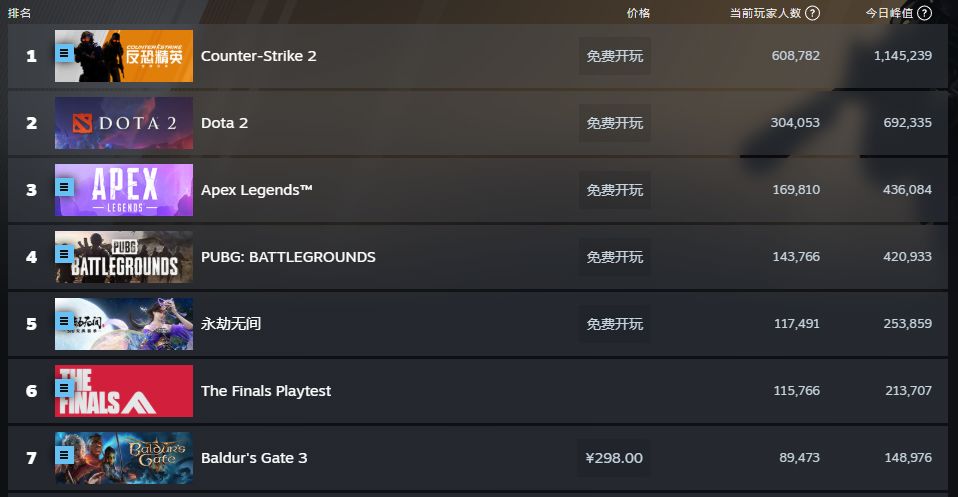Click 免费开玩 button for Dota 2

(x=614, y=123)
